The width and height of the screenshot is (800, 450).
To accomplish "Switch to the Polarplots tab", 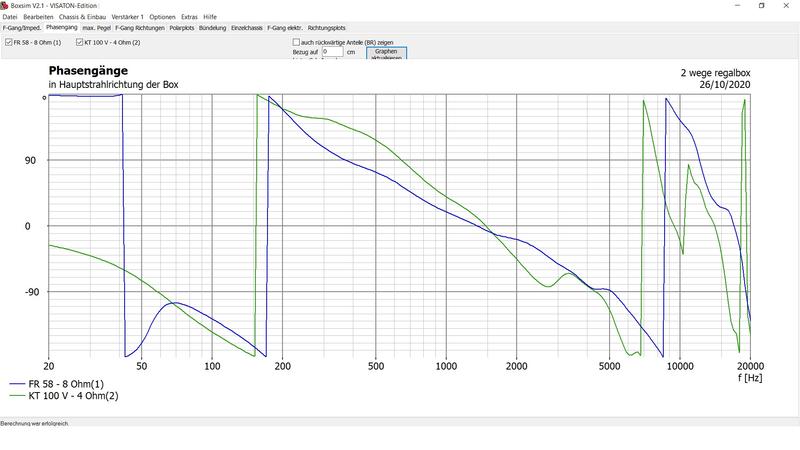I will tap(182, 28).
